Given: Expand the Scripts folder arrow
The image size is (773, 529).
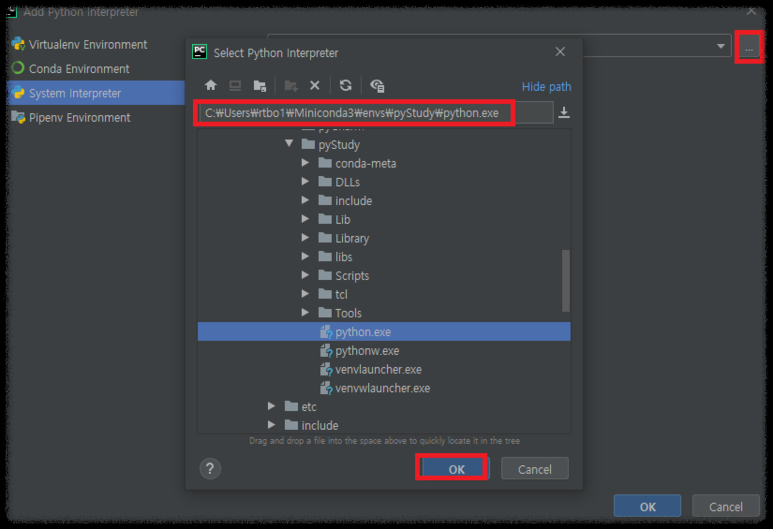Looking at the screenshot, I should point(305,275).
